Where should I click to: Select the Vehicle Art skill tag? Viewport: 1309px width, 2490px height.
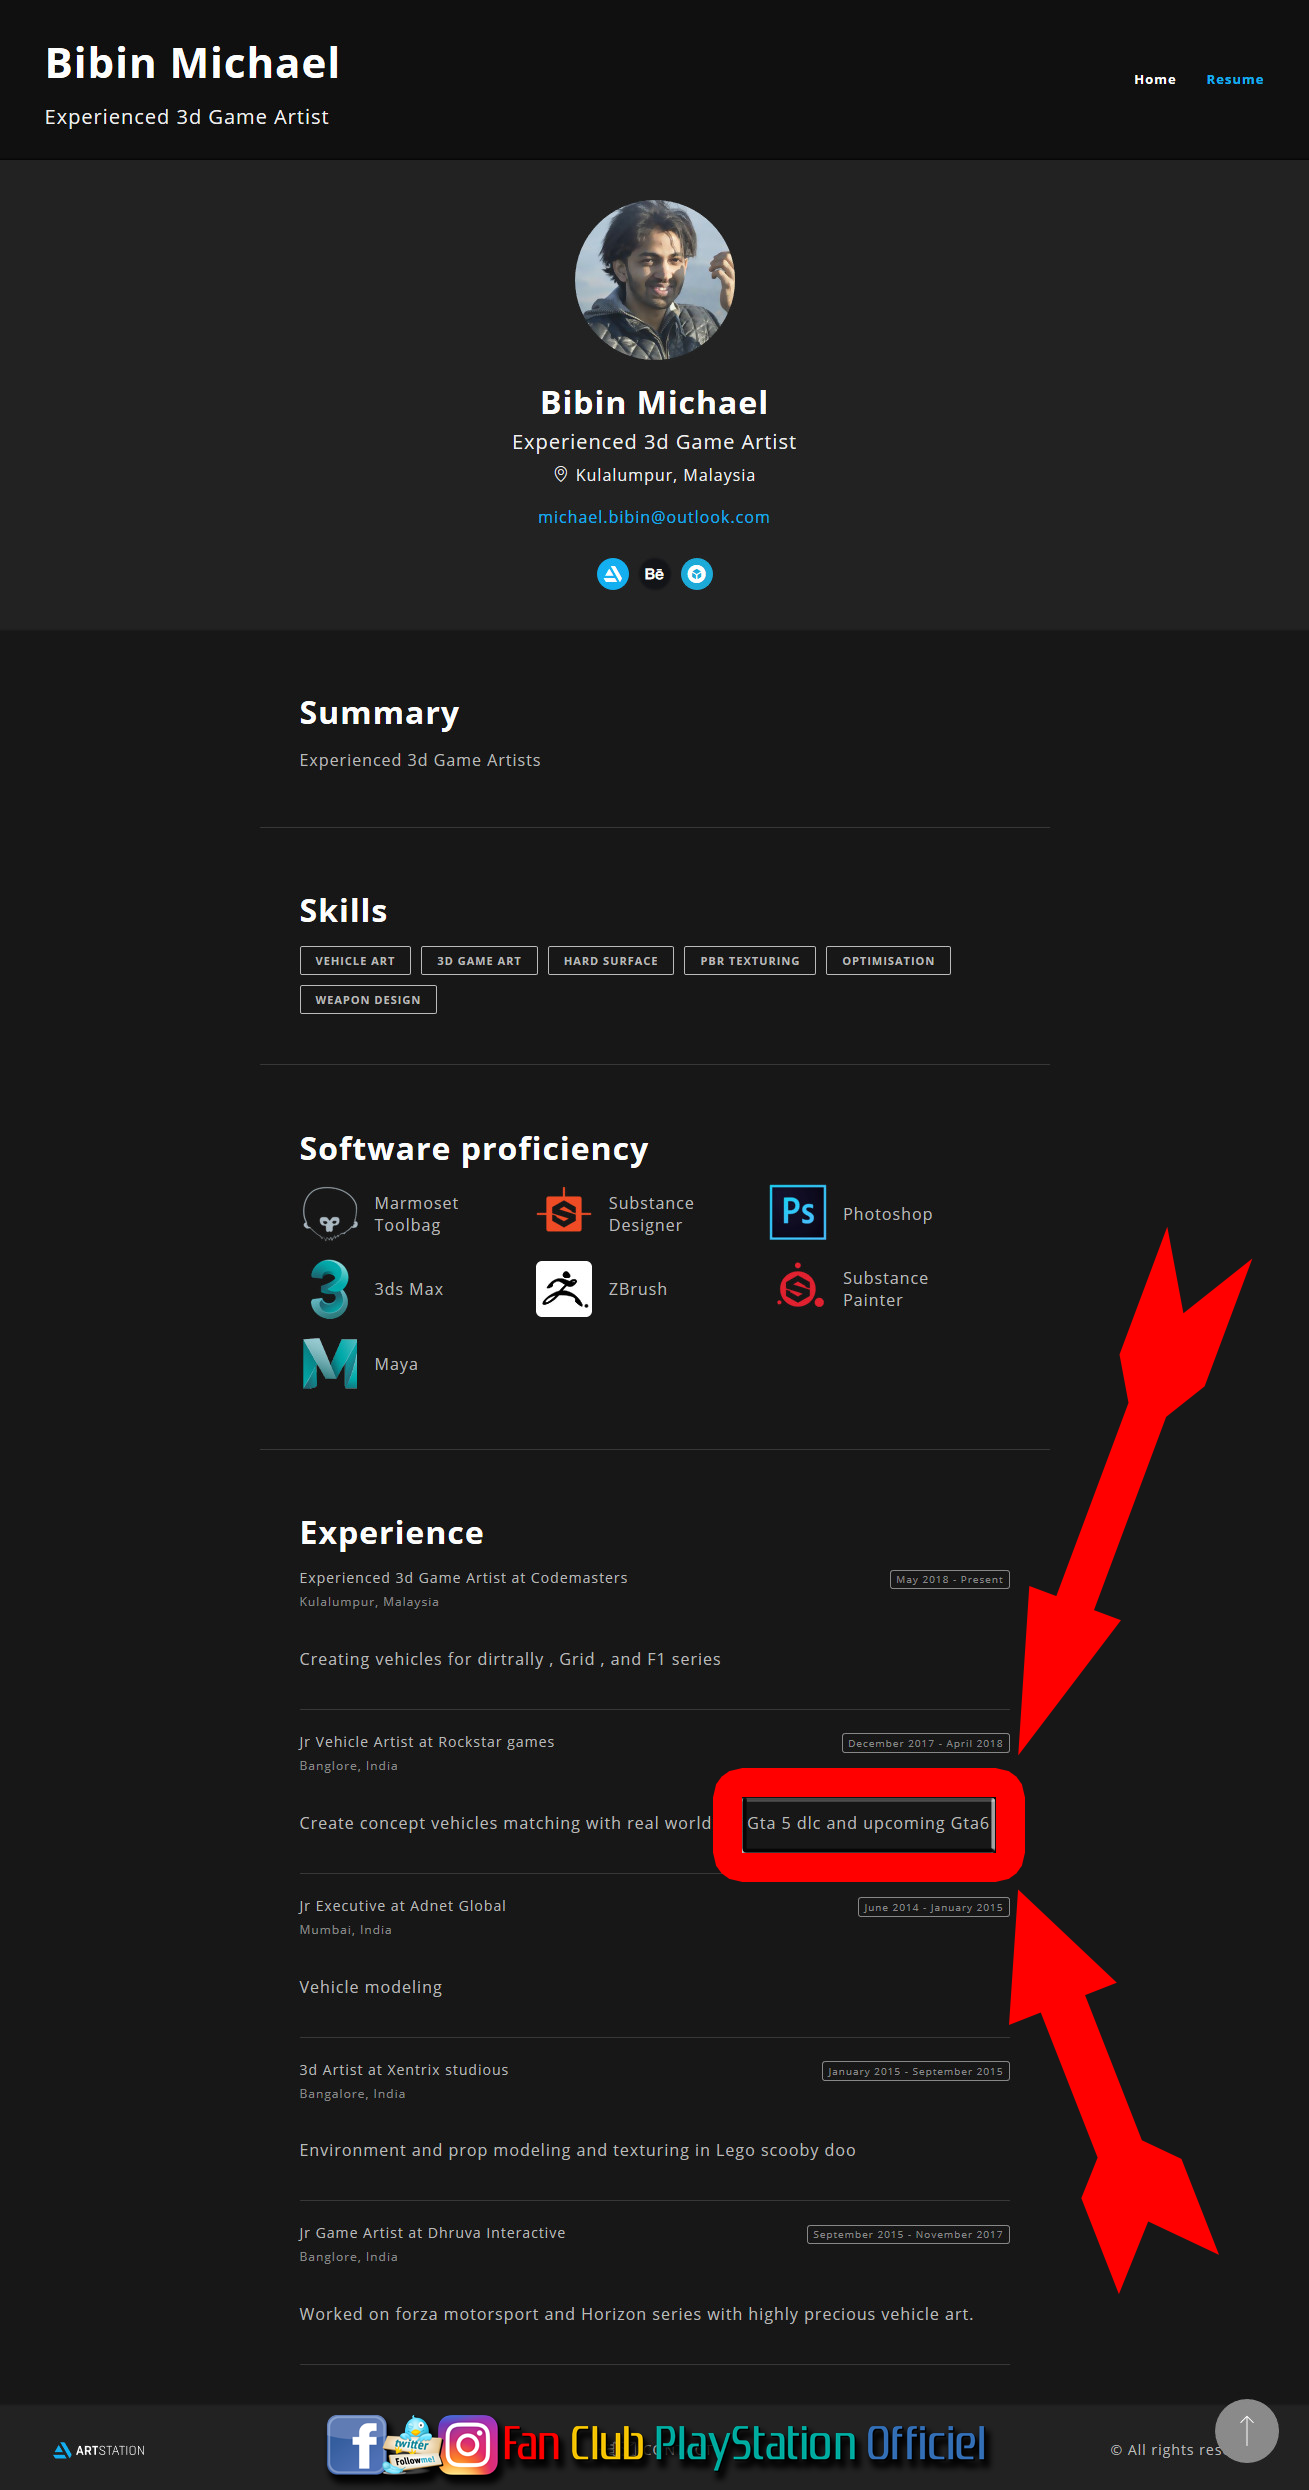click(x=355, y=960)
